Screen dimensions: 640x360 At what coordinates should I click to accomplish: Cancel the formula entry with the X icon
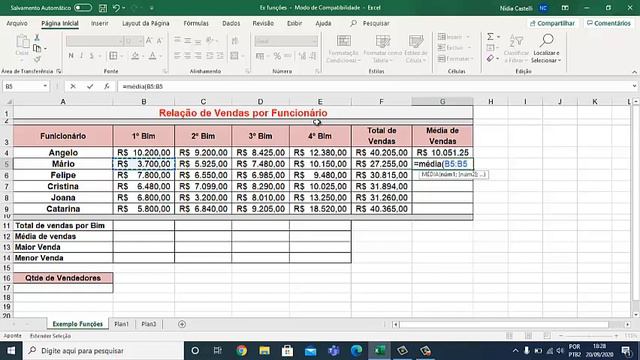[73, 86]
